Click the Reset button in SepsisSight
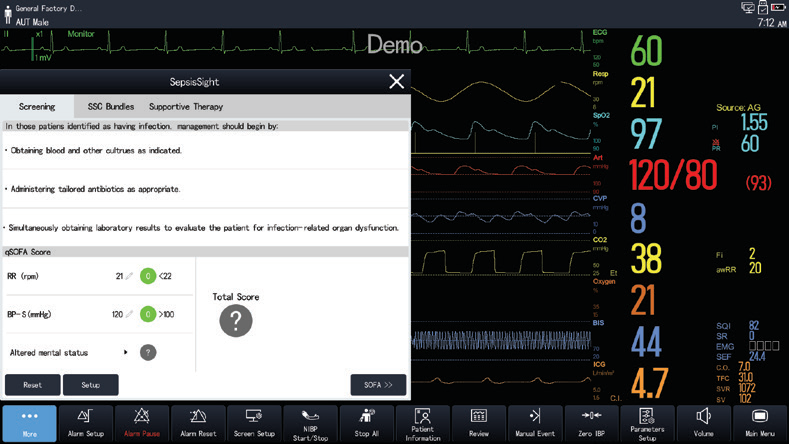The height and width of the screenshot is (444, 789). coord(32,384)
